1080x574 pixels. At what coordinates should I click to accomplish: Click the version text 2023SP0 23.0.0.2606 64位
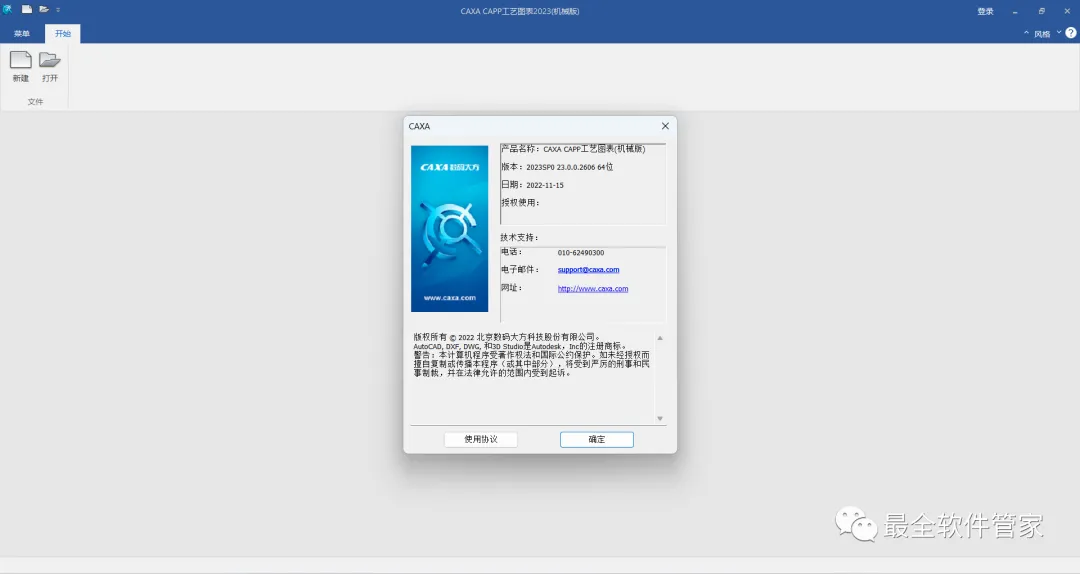(x=570, y=167)
